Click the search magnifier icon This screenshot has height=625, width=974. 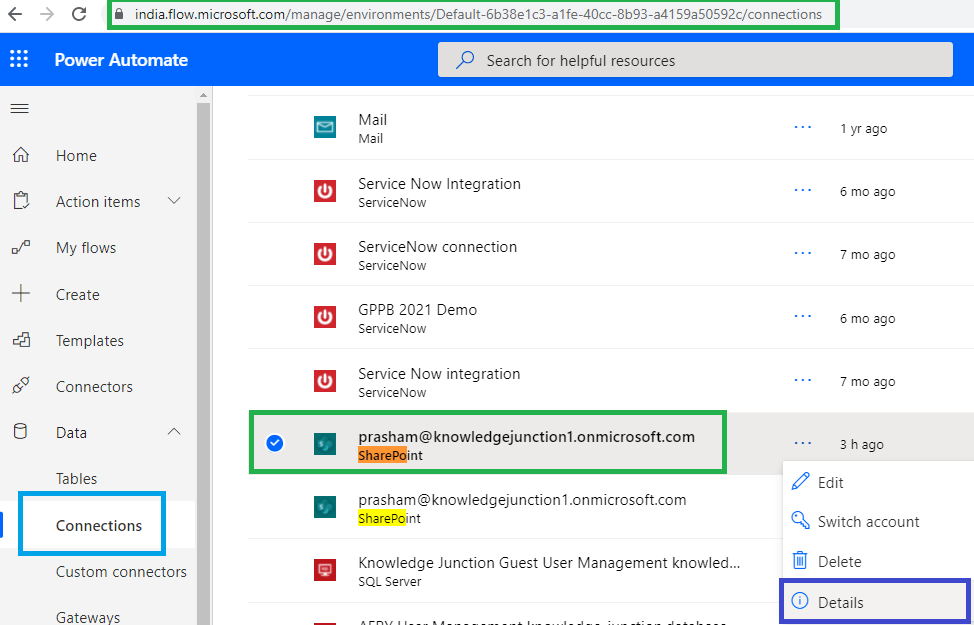coord(465,60)
